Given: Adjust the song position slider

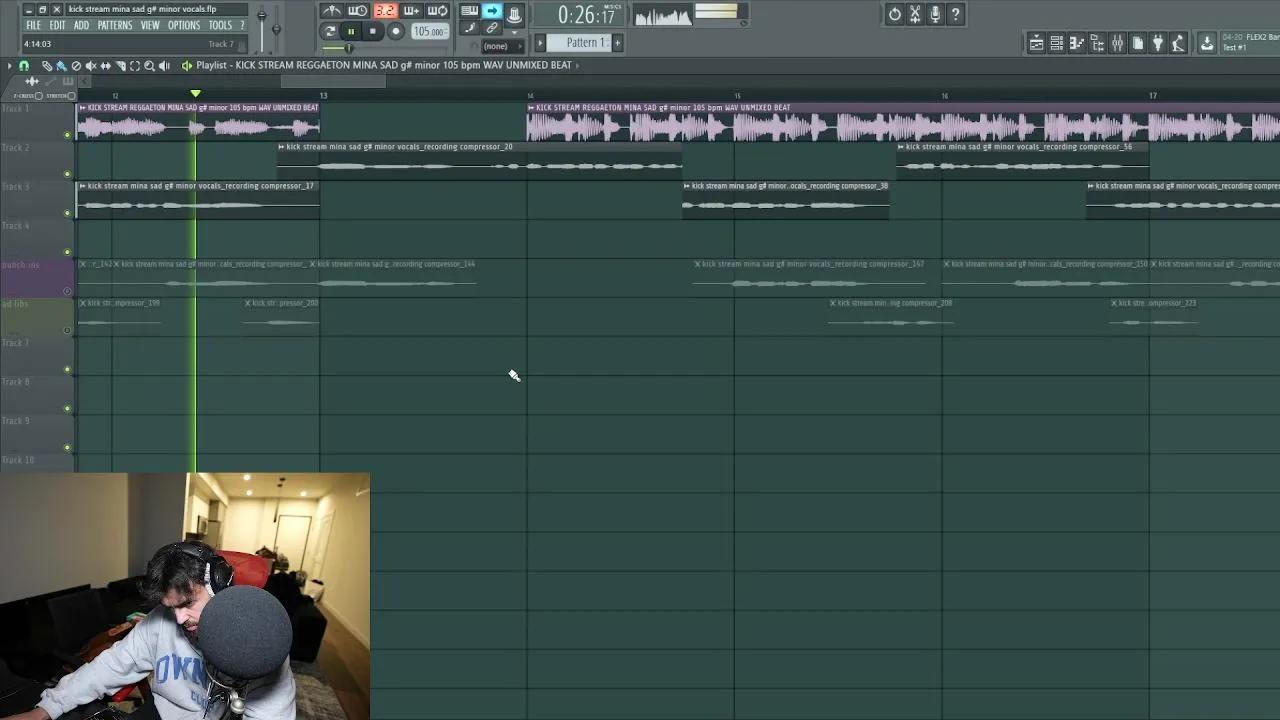Looking at the screenshot, I should 349,48.
